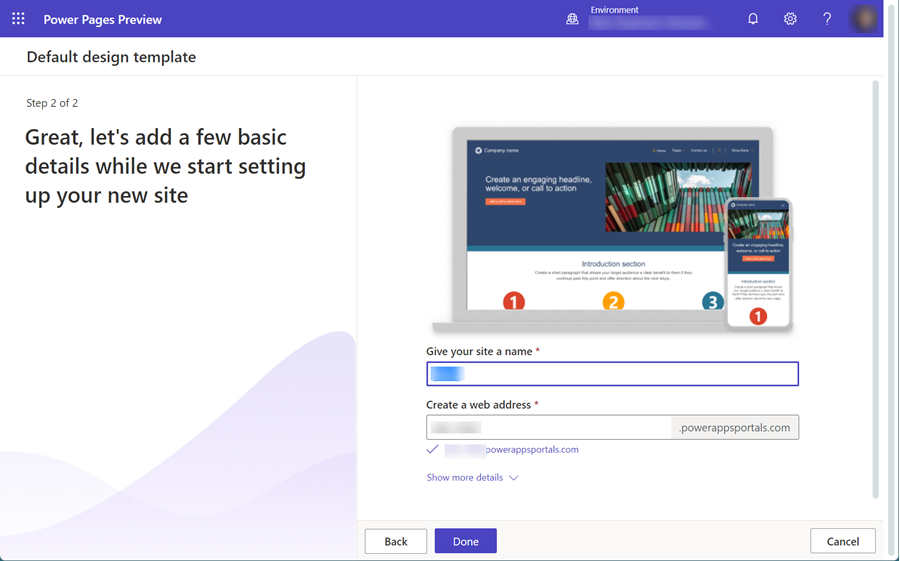
Task: Open the notifications bell
Action: (x=753, y=19)
